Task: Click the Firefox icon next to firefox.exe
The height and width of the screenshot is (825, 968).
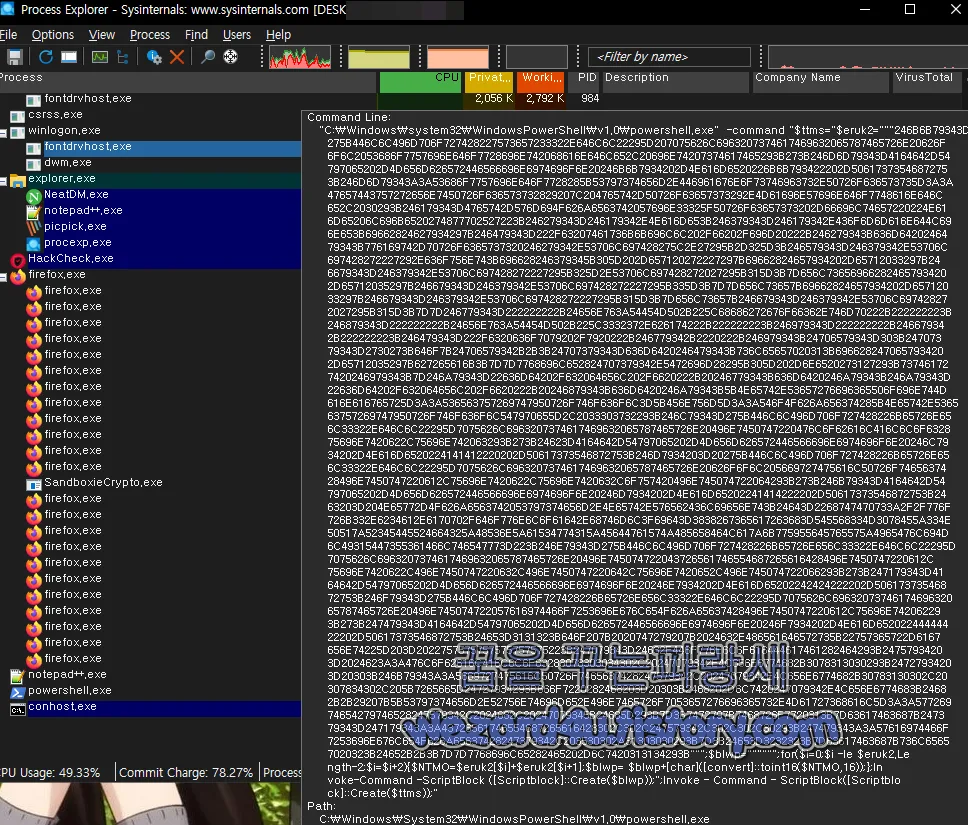Action: 17,275
